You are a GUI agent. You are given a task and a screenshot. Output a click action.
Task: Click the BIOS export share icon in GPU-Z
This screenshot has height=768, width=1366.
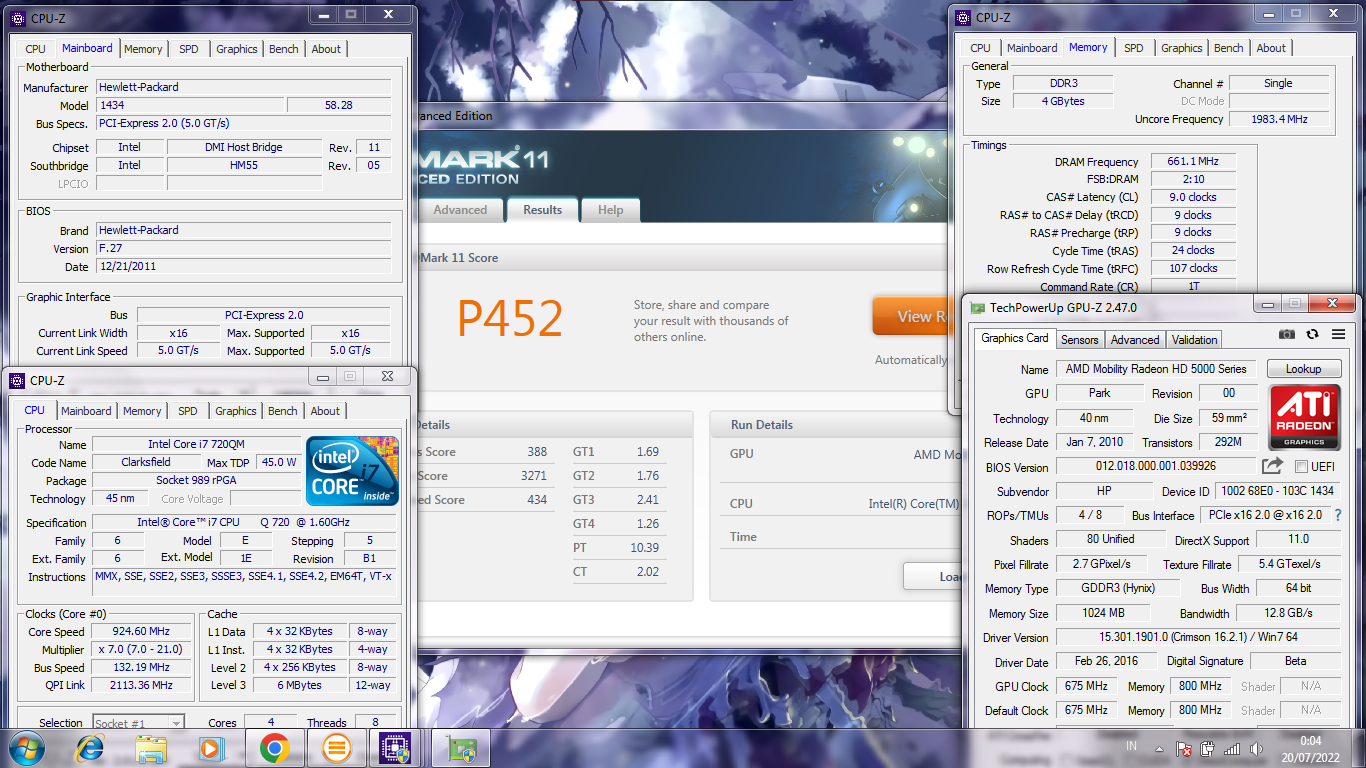tap(1272, 466)
